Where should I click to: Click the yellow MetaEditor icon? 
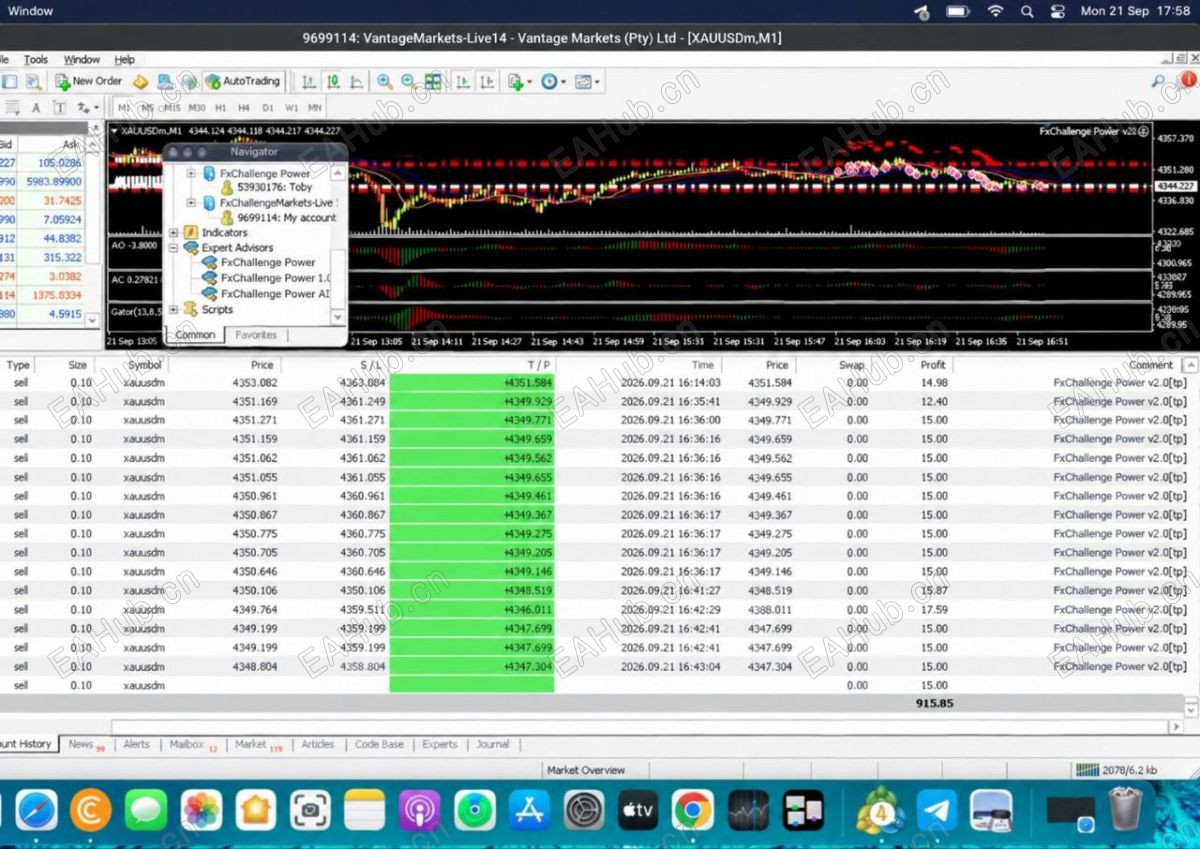pyautogui.click(x=141, y=82)
